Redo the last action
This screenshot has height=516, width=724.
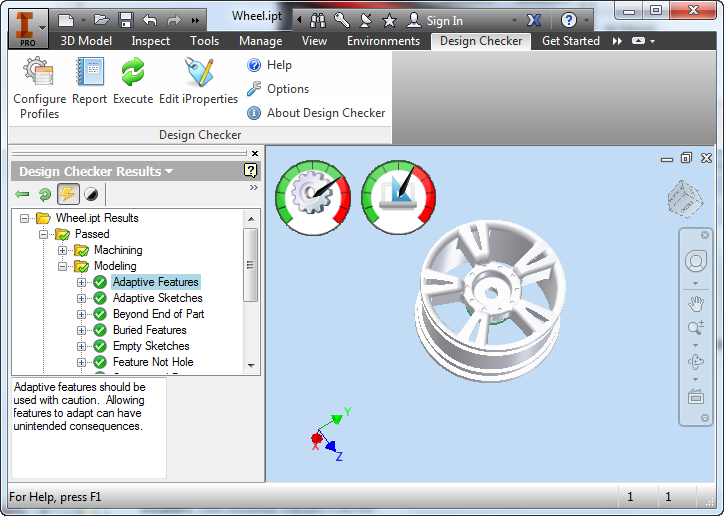point(174,20)
